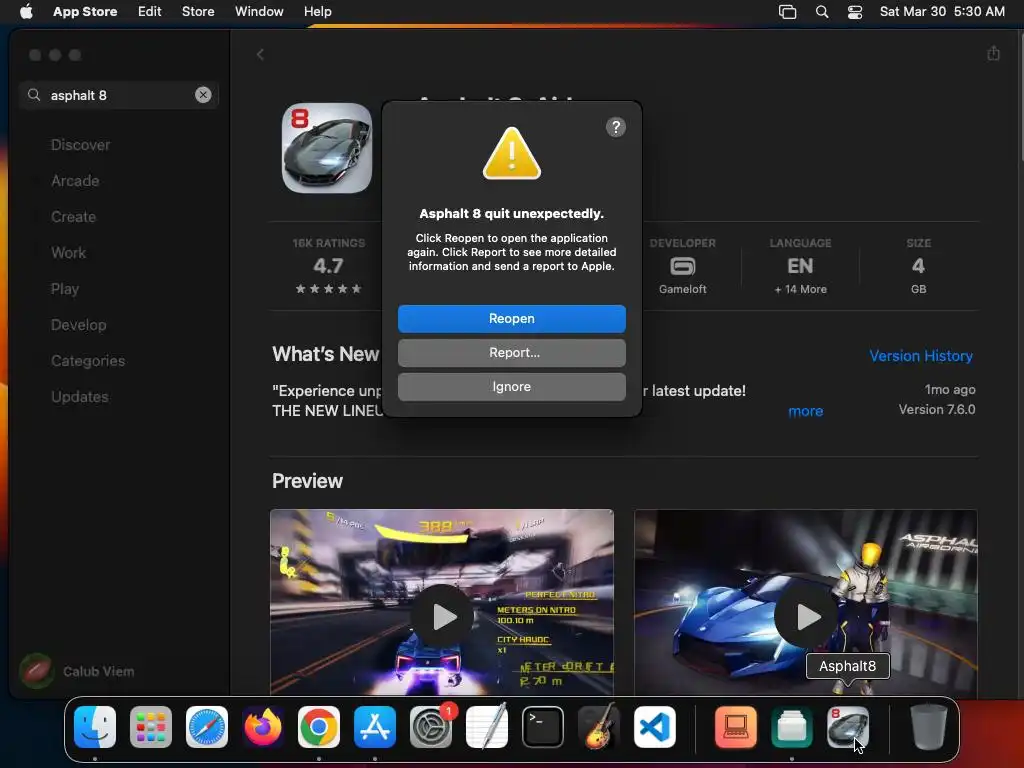1024x768 pixels.
Task: Launch GarageBand from the Dock
Action: tap(599, 727)
